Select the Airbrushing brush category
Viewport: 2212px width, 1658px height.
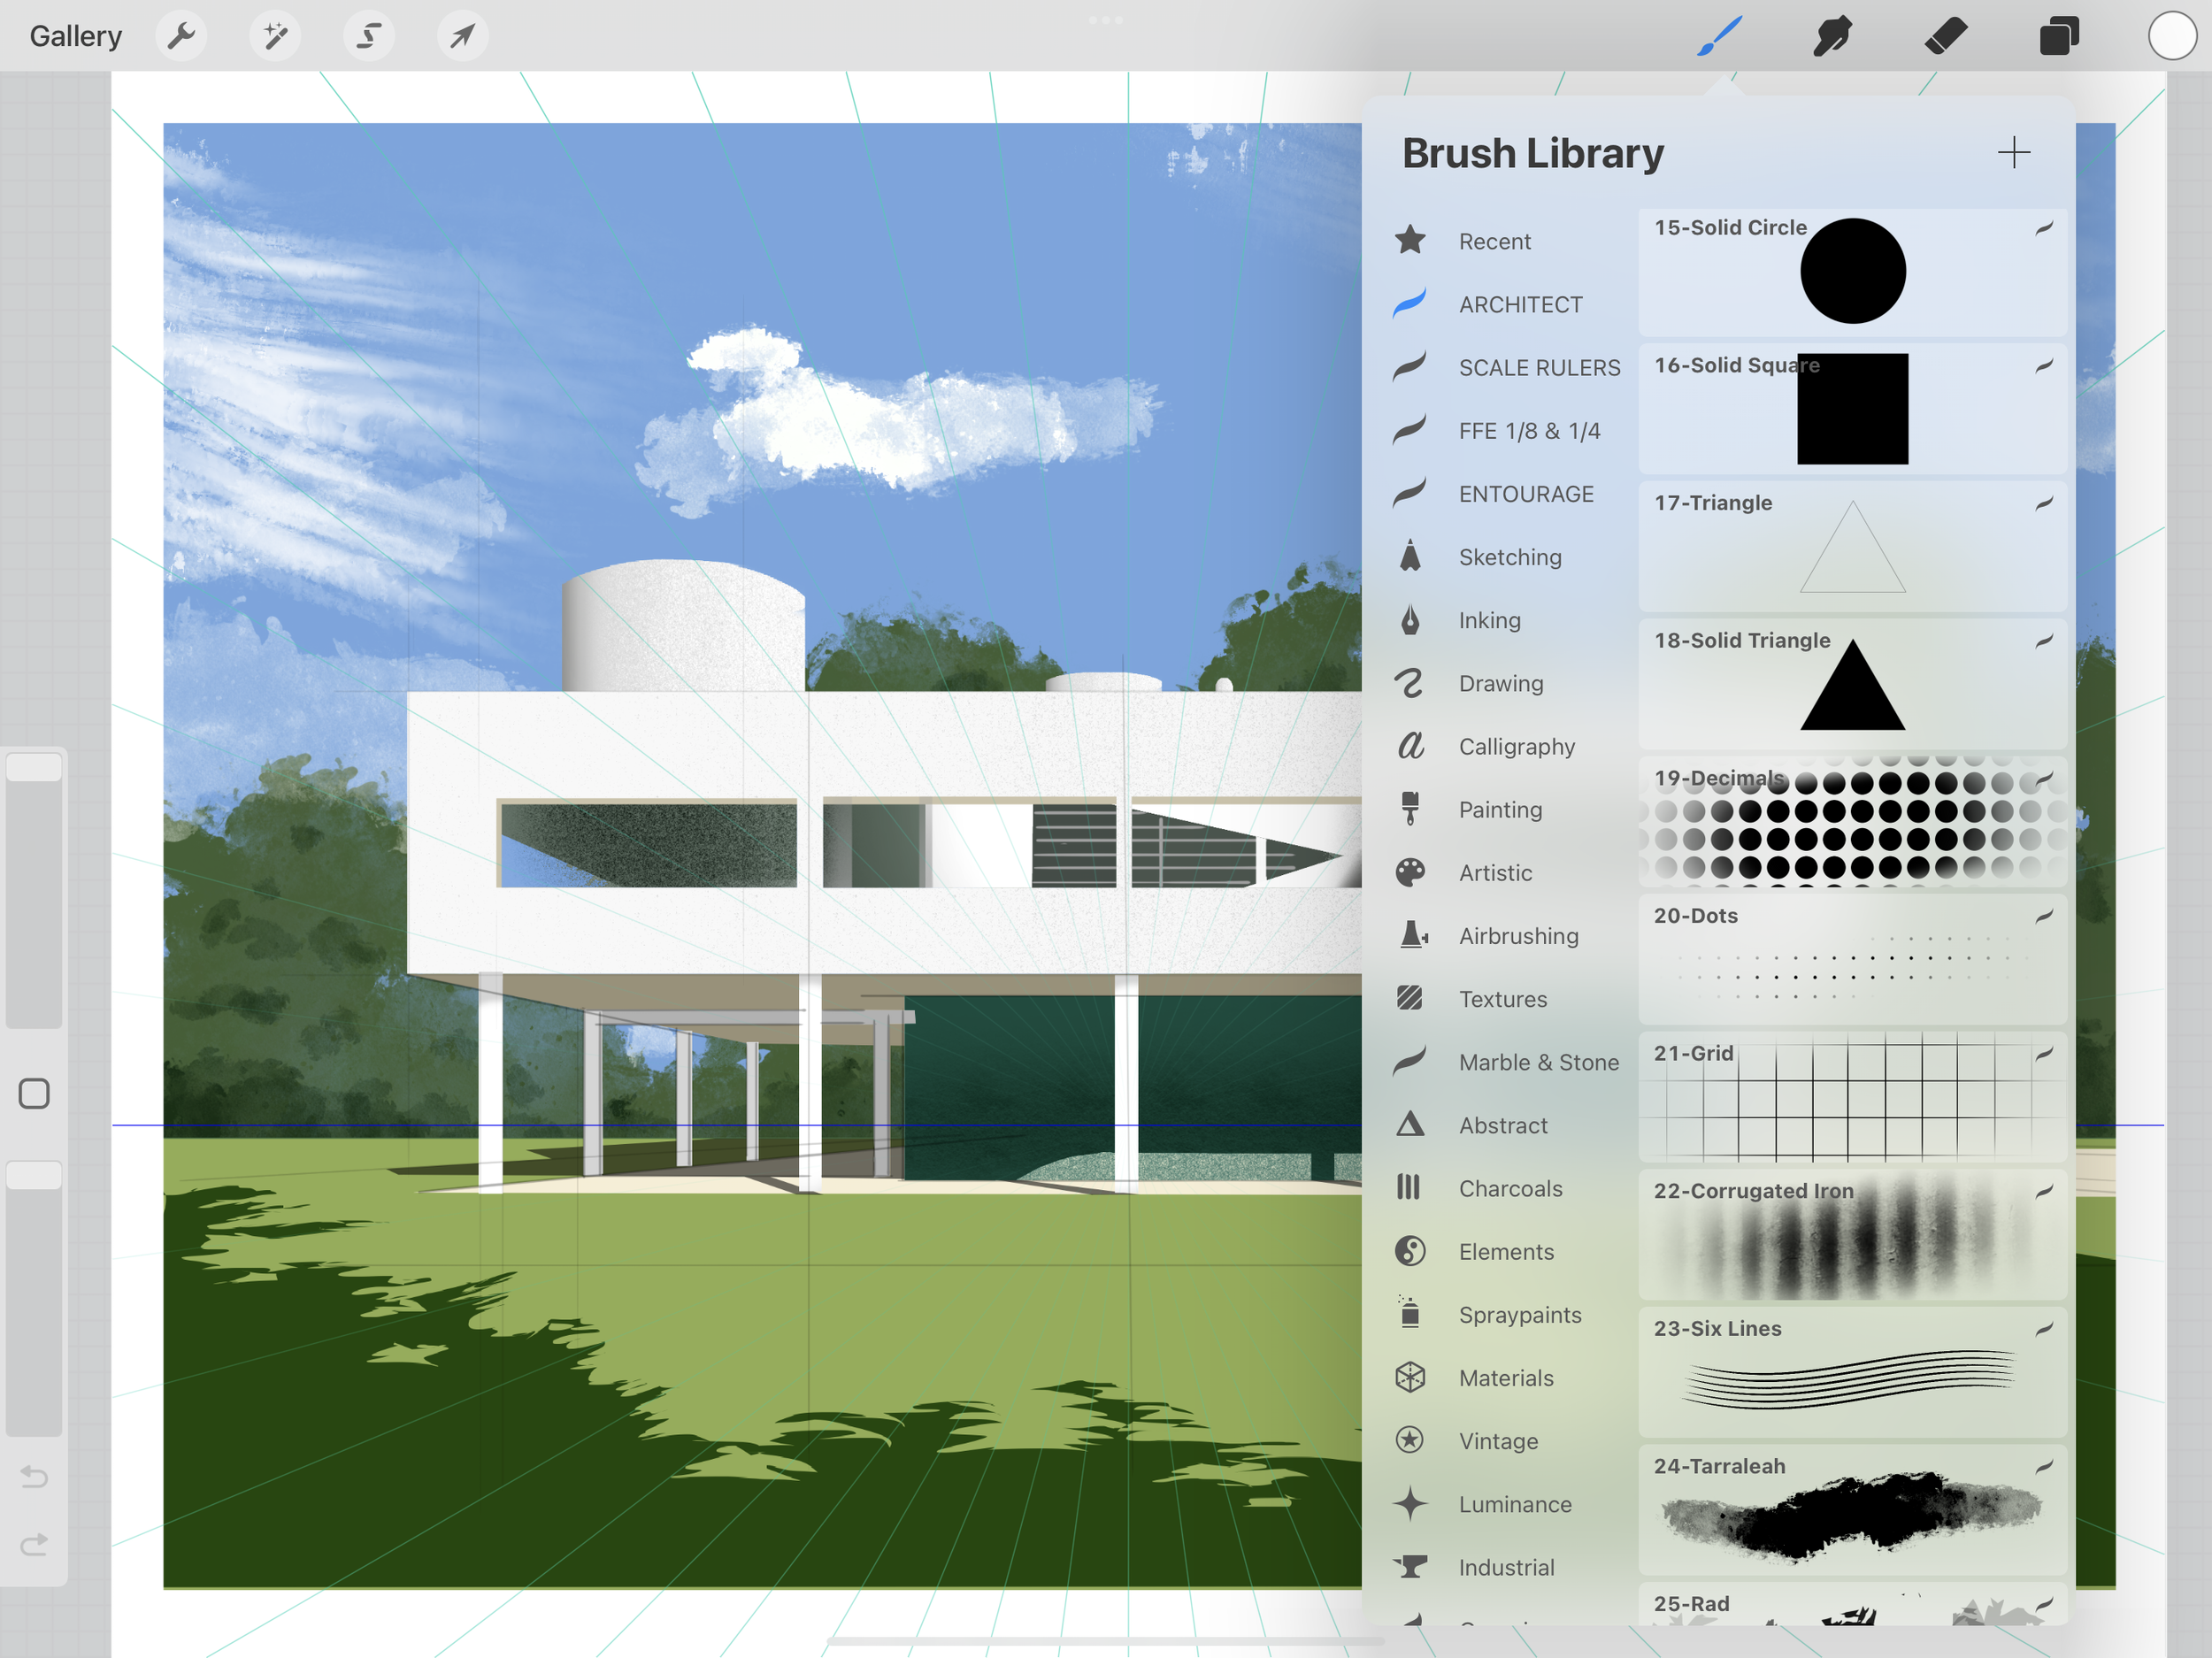tap(1517, 936)
